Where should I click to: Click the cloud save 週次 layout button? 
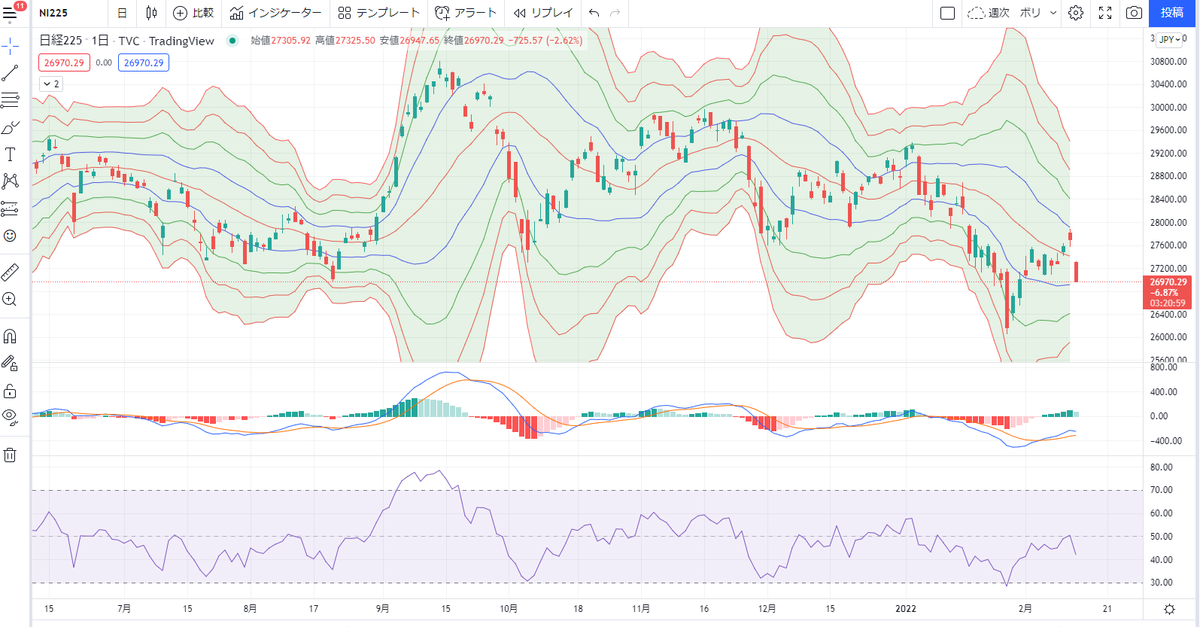[x=989, y=13]
